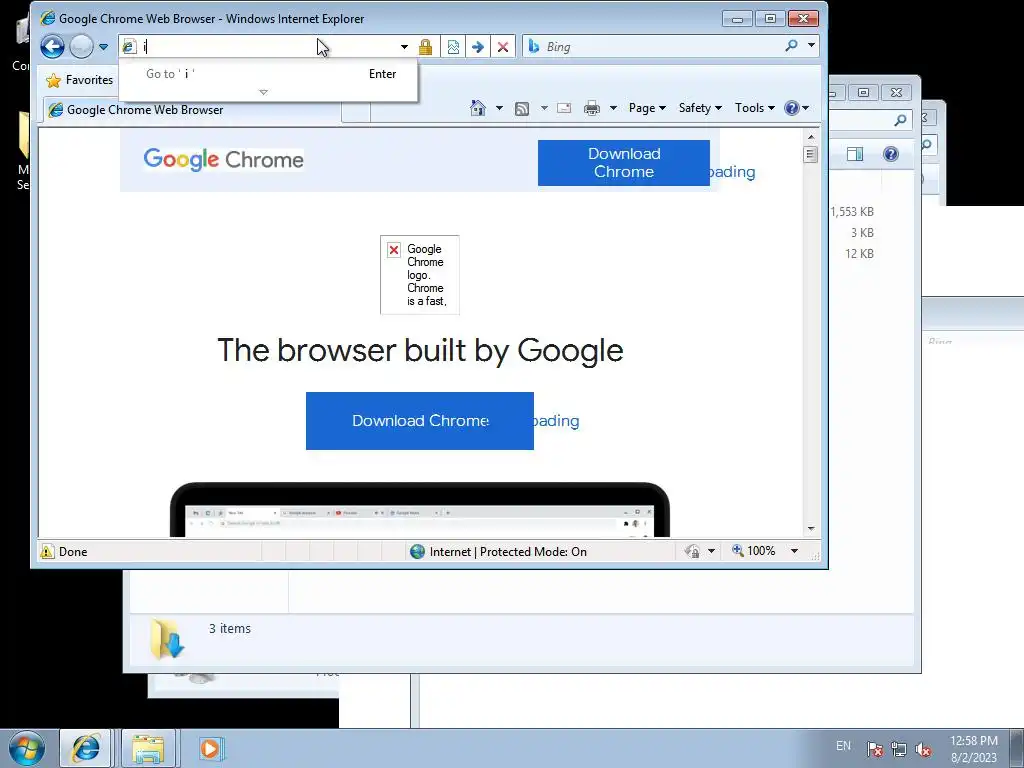
Task: Click the Go arrow button
Action: coord(478,47)
